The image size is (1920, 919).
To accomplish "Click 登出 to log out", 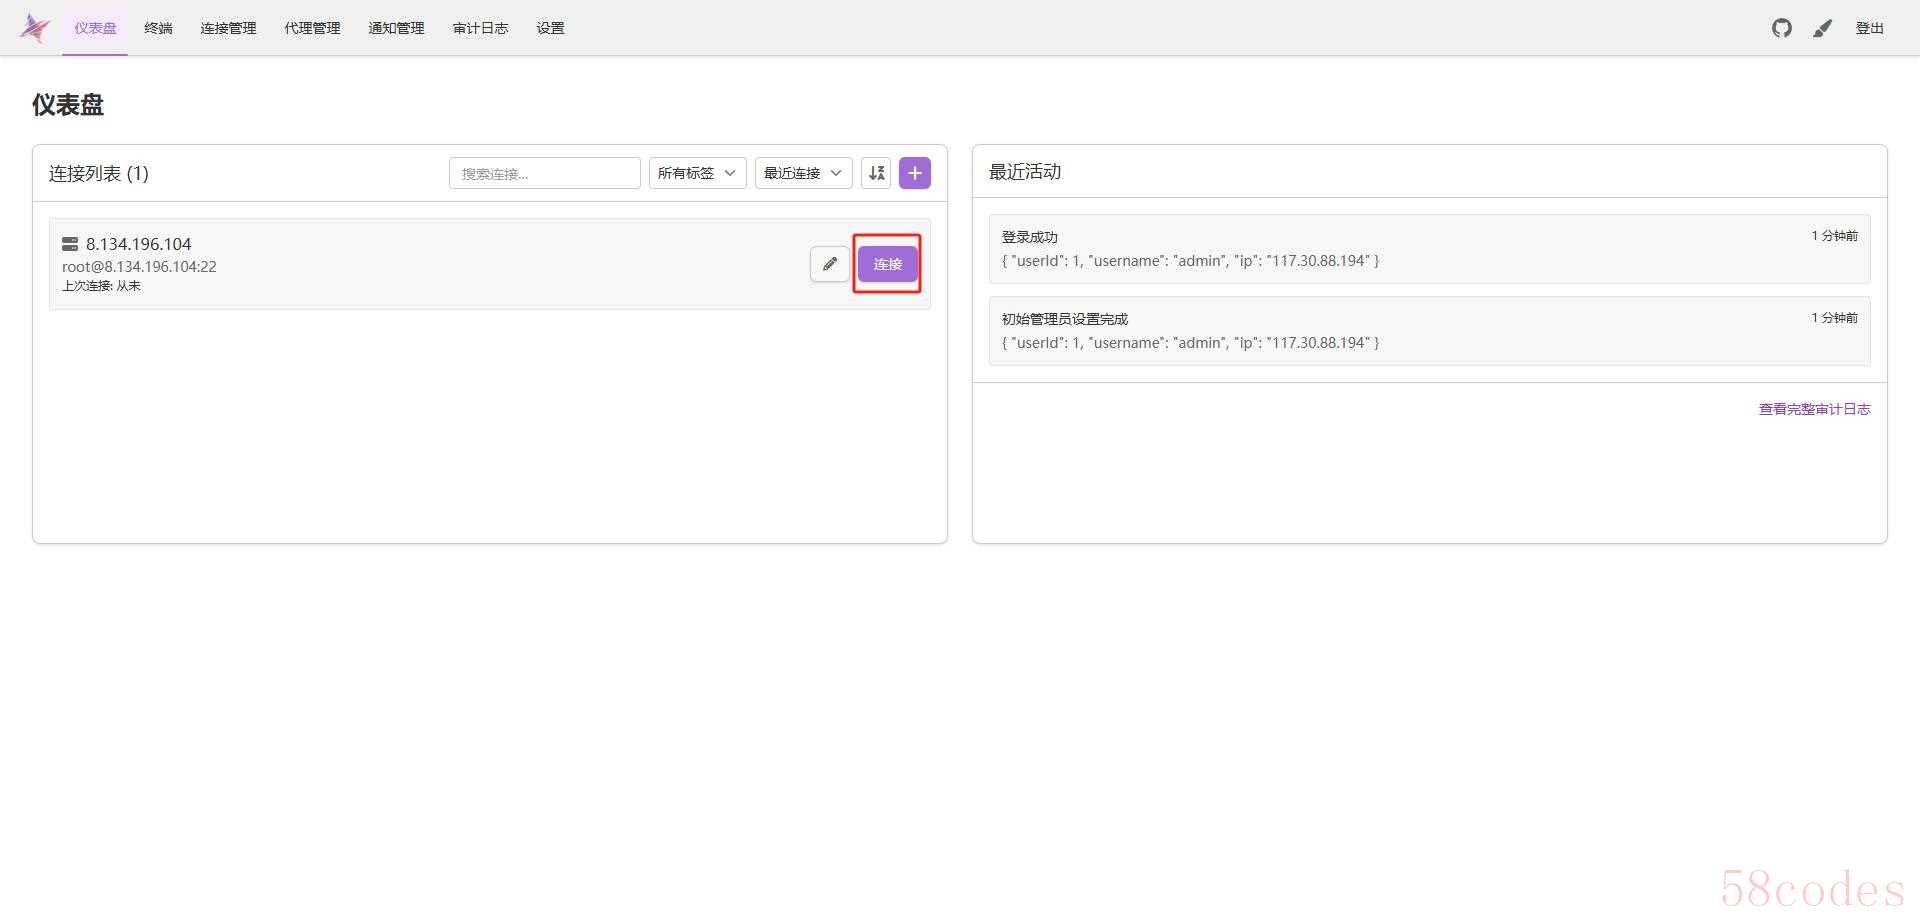I will (1870, 28).
